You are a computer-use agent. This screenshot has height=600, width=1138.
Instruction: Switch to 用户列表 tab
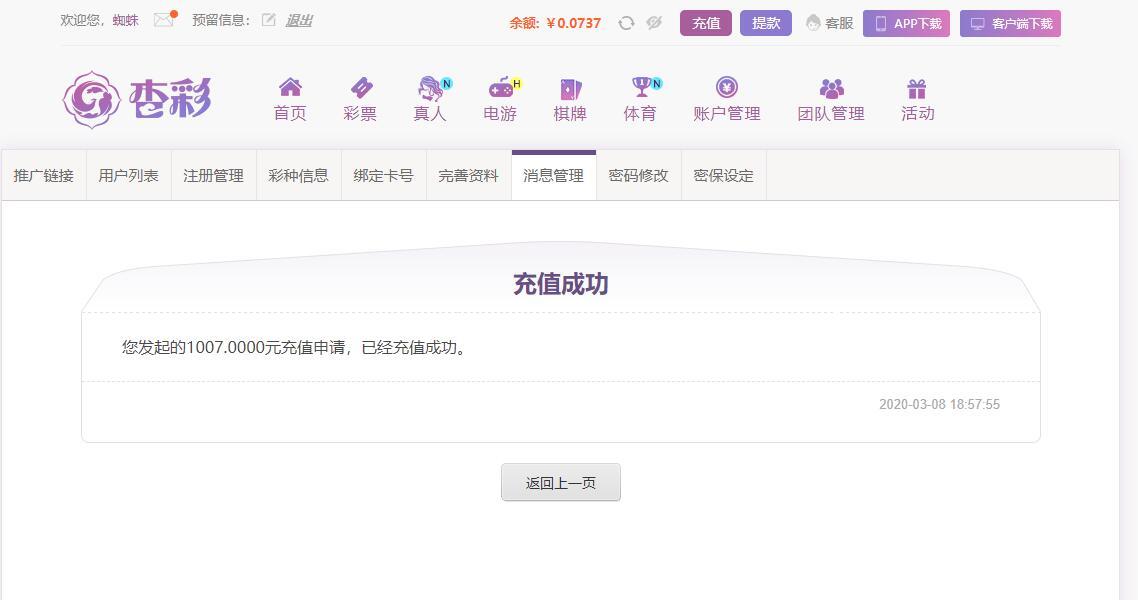click(x=128, y=176)
